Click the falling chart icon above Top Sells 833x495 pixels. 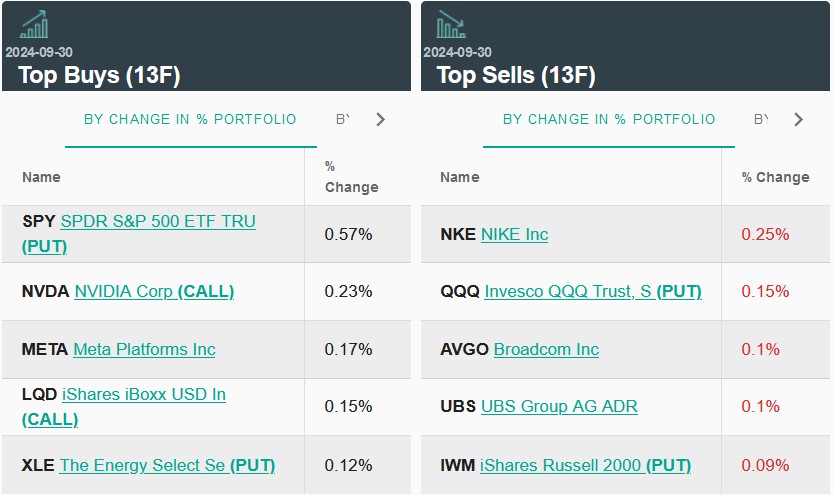(451, 25)
